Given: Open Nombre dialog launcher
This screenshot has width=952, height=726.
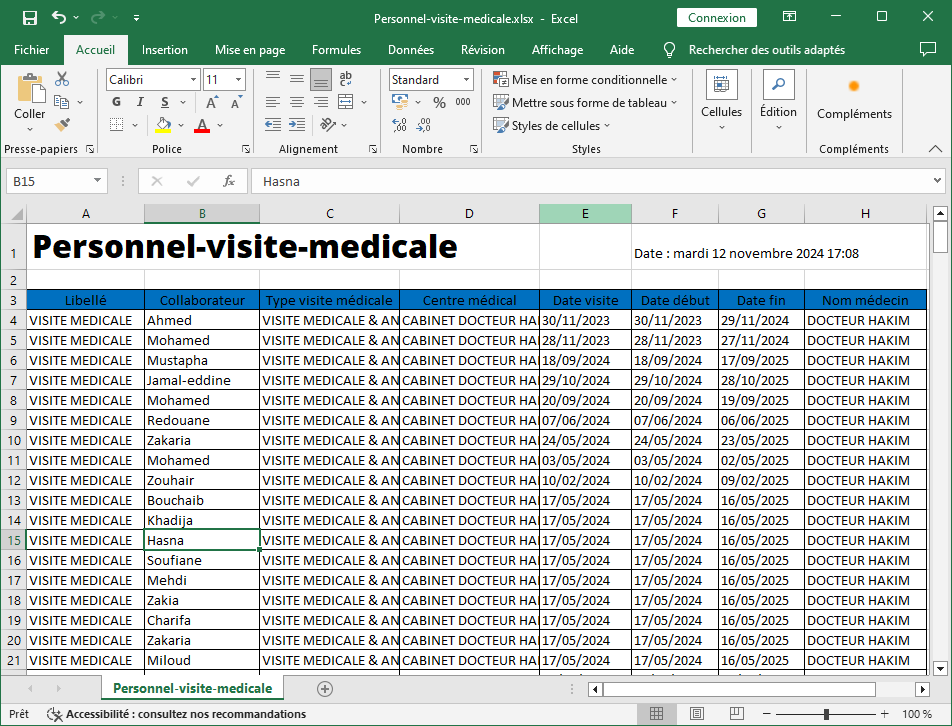Looking at the screenshot, I should [474, 149].
